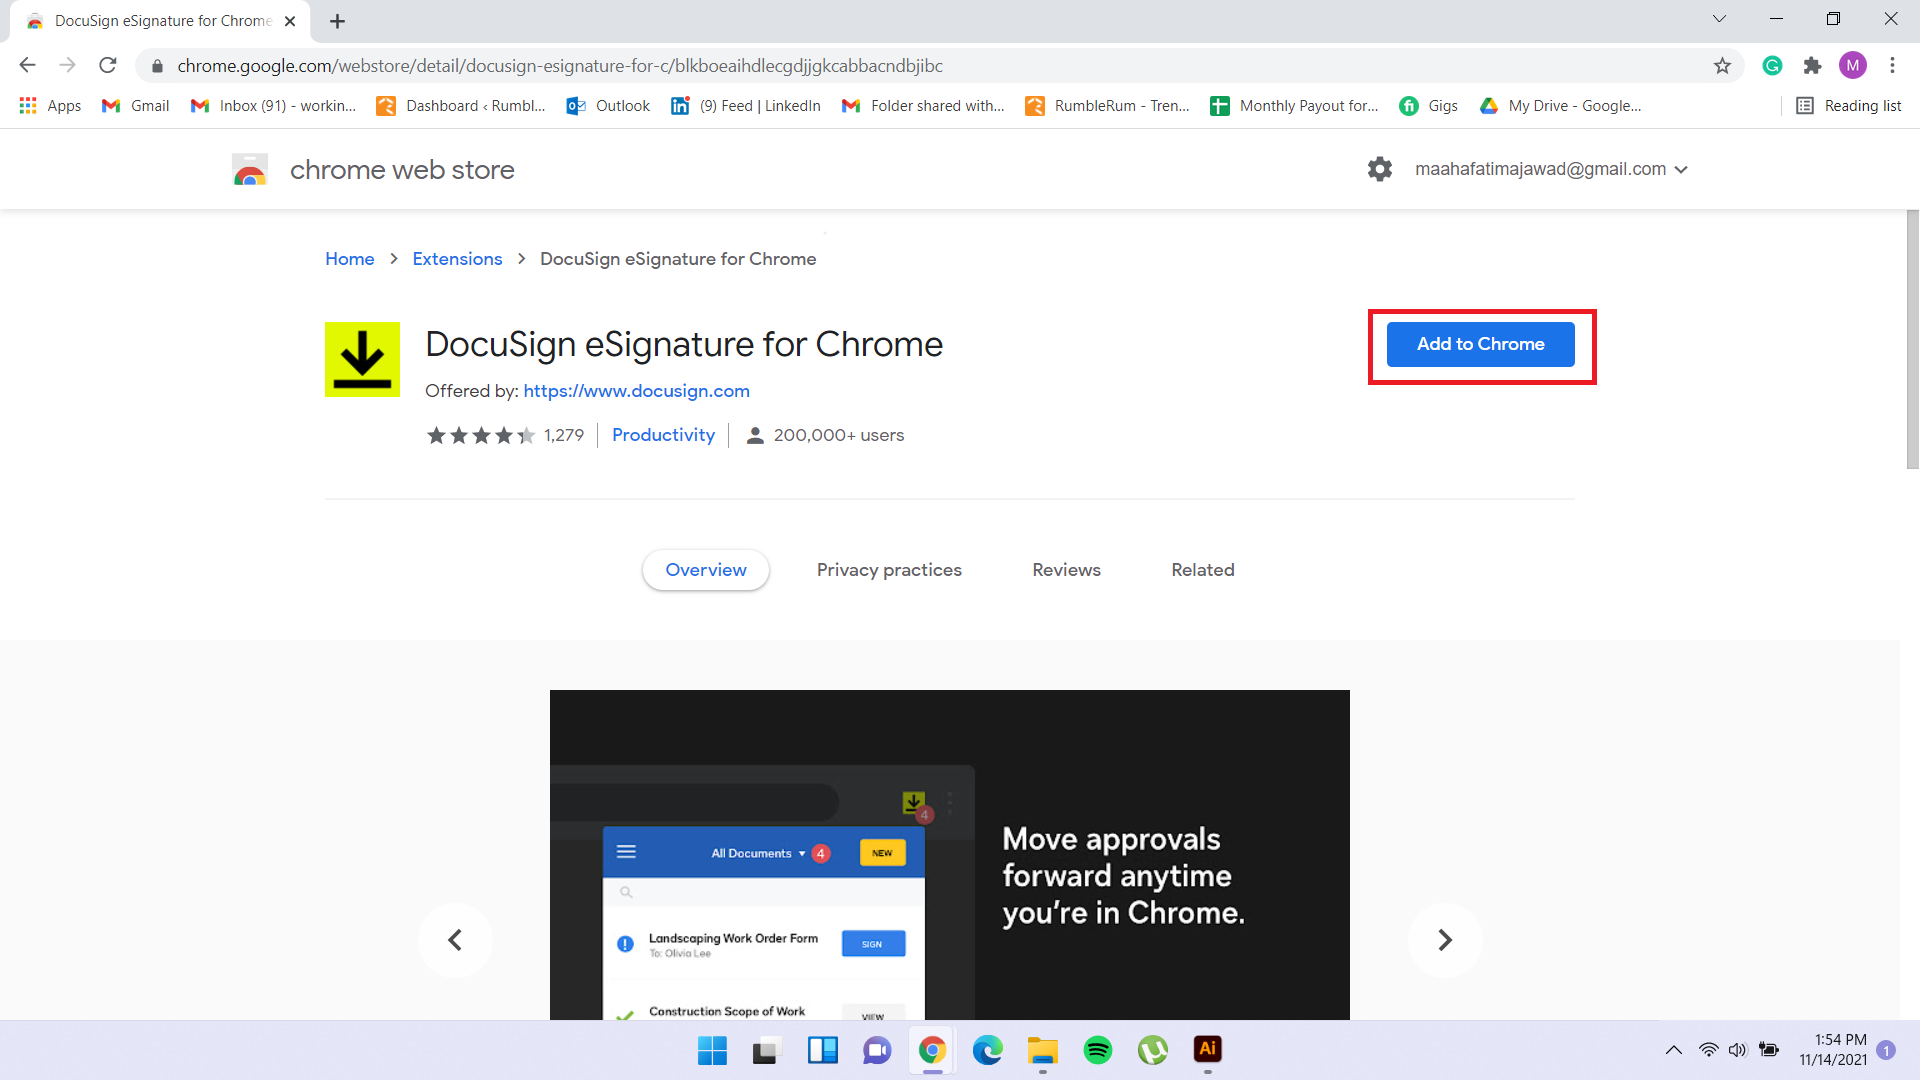1920x1080 pixels.
Task: Open Microsoft Edge from the taskbar
Action: click(x=987, y=1050)
